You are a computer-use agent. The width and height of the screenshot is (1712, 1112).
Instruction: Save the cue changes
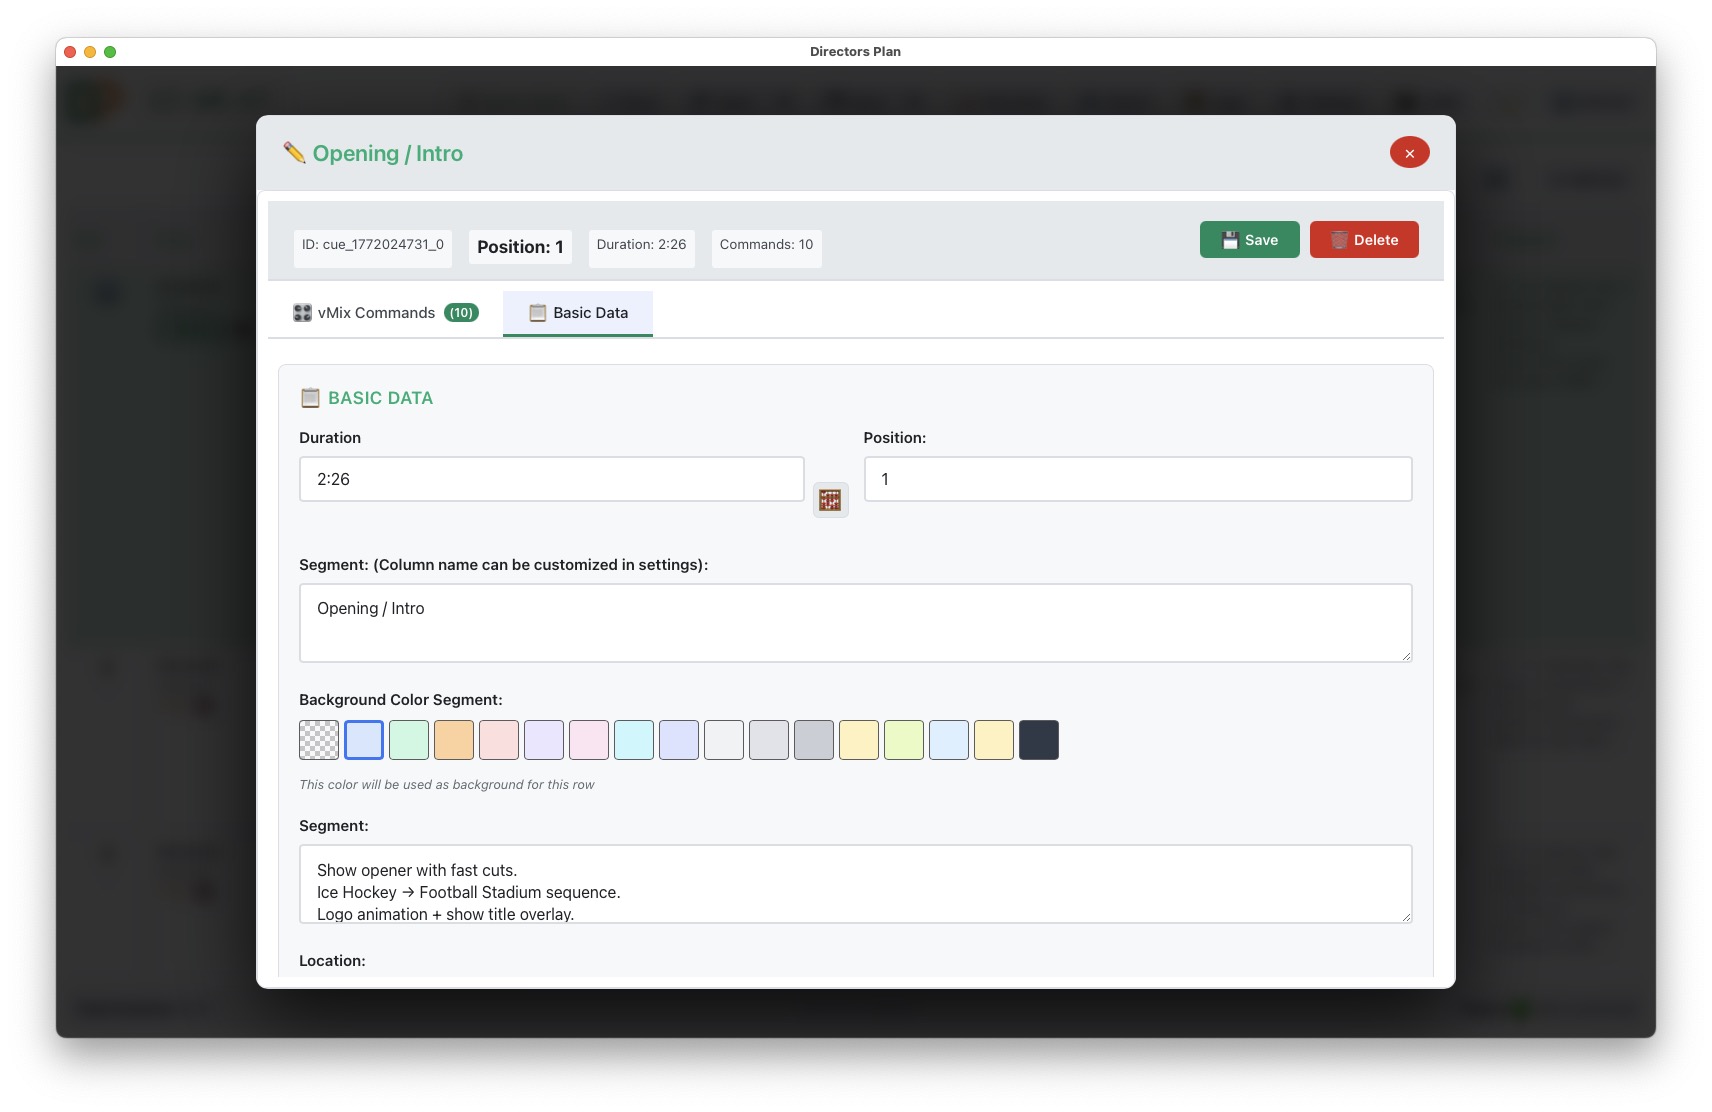[x=1249, y=240]
